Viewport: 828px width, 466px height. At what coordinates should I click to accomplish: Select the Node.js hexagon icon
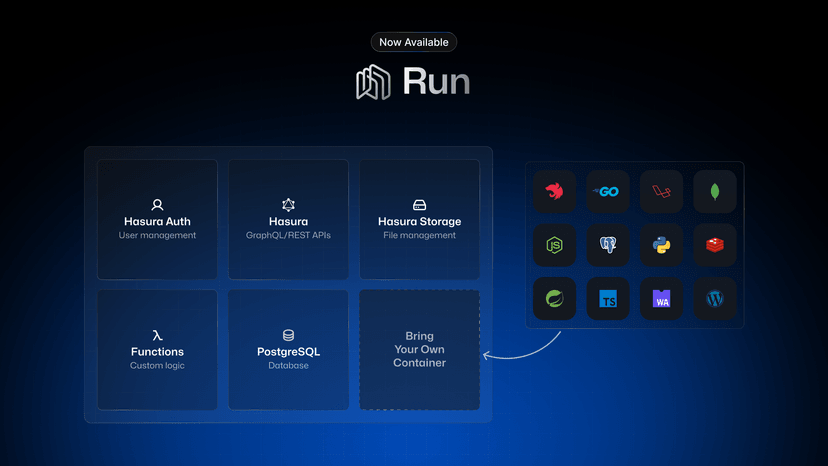click(x=554, y=245)
